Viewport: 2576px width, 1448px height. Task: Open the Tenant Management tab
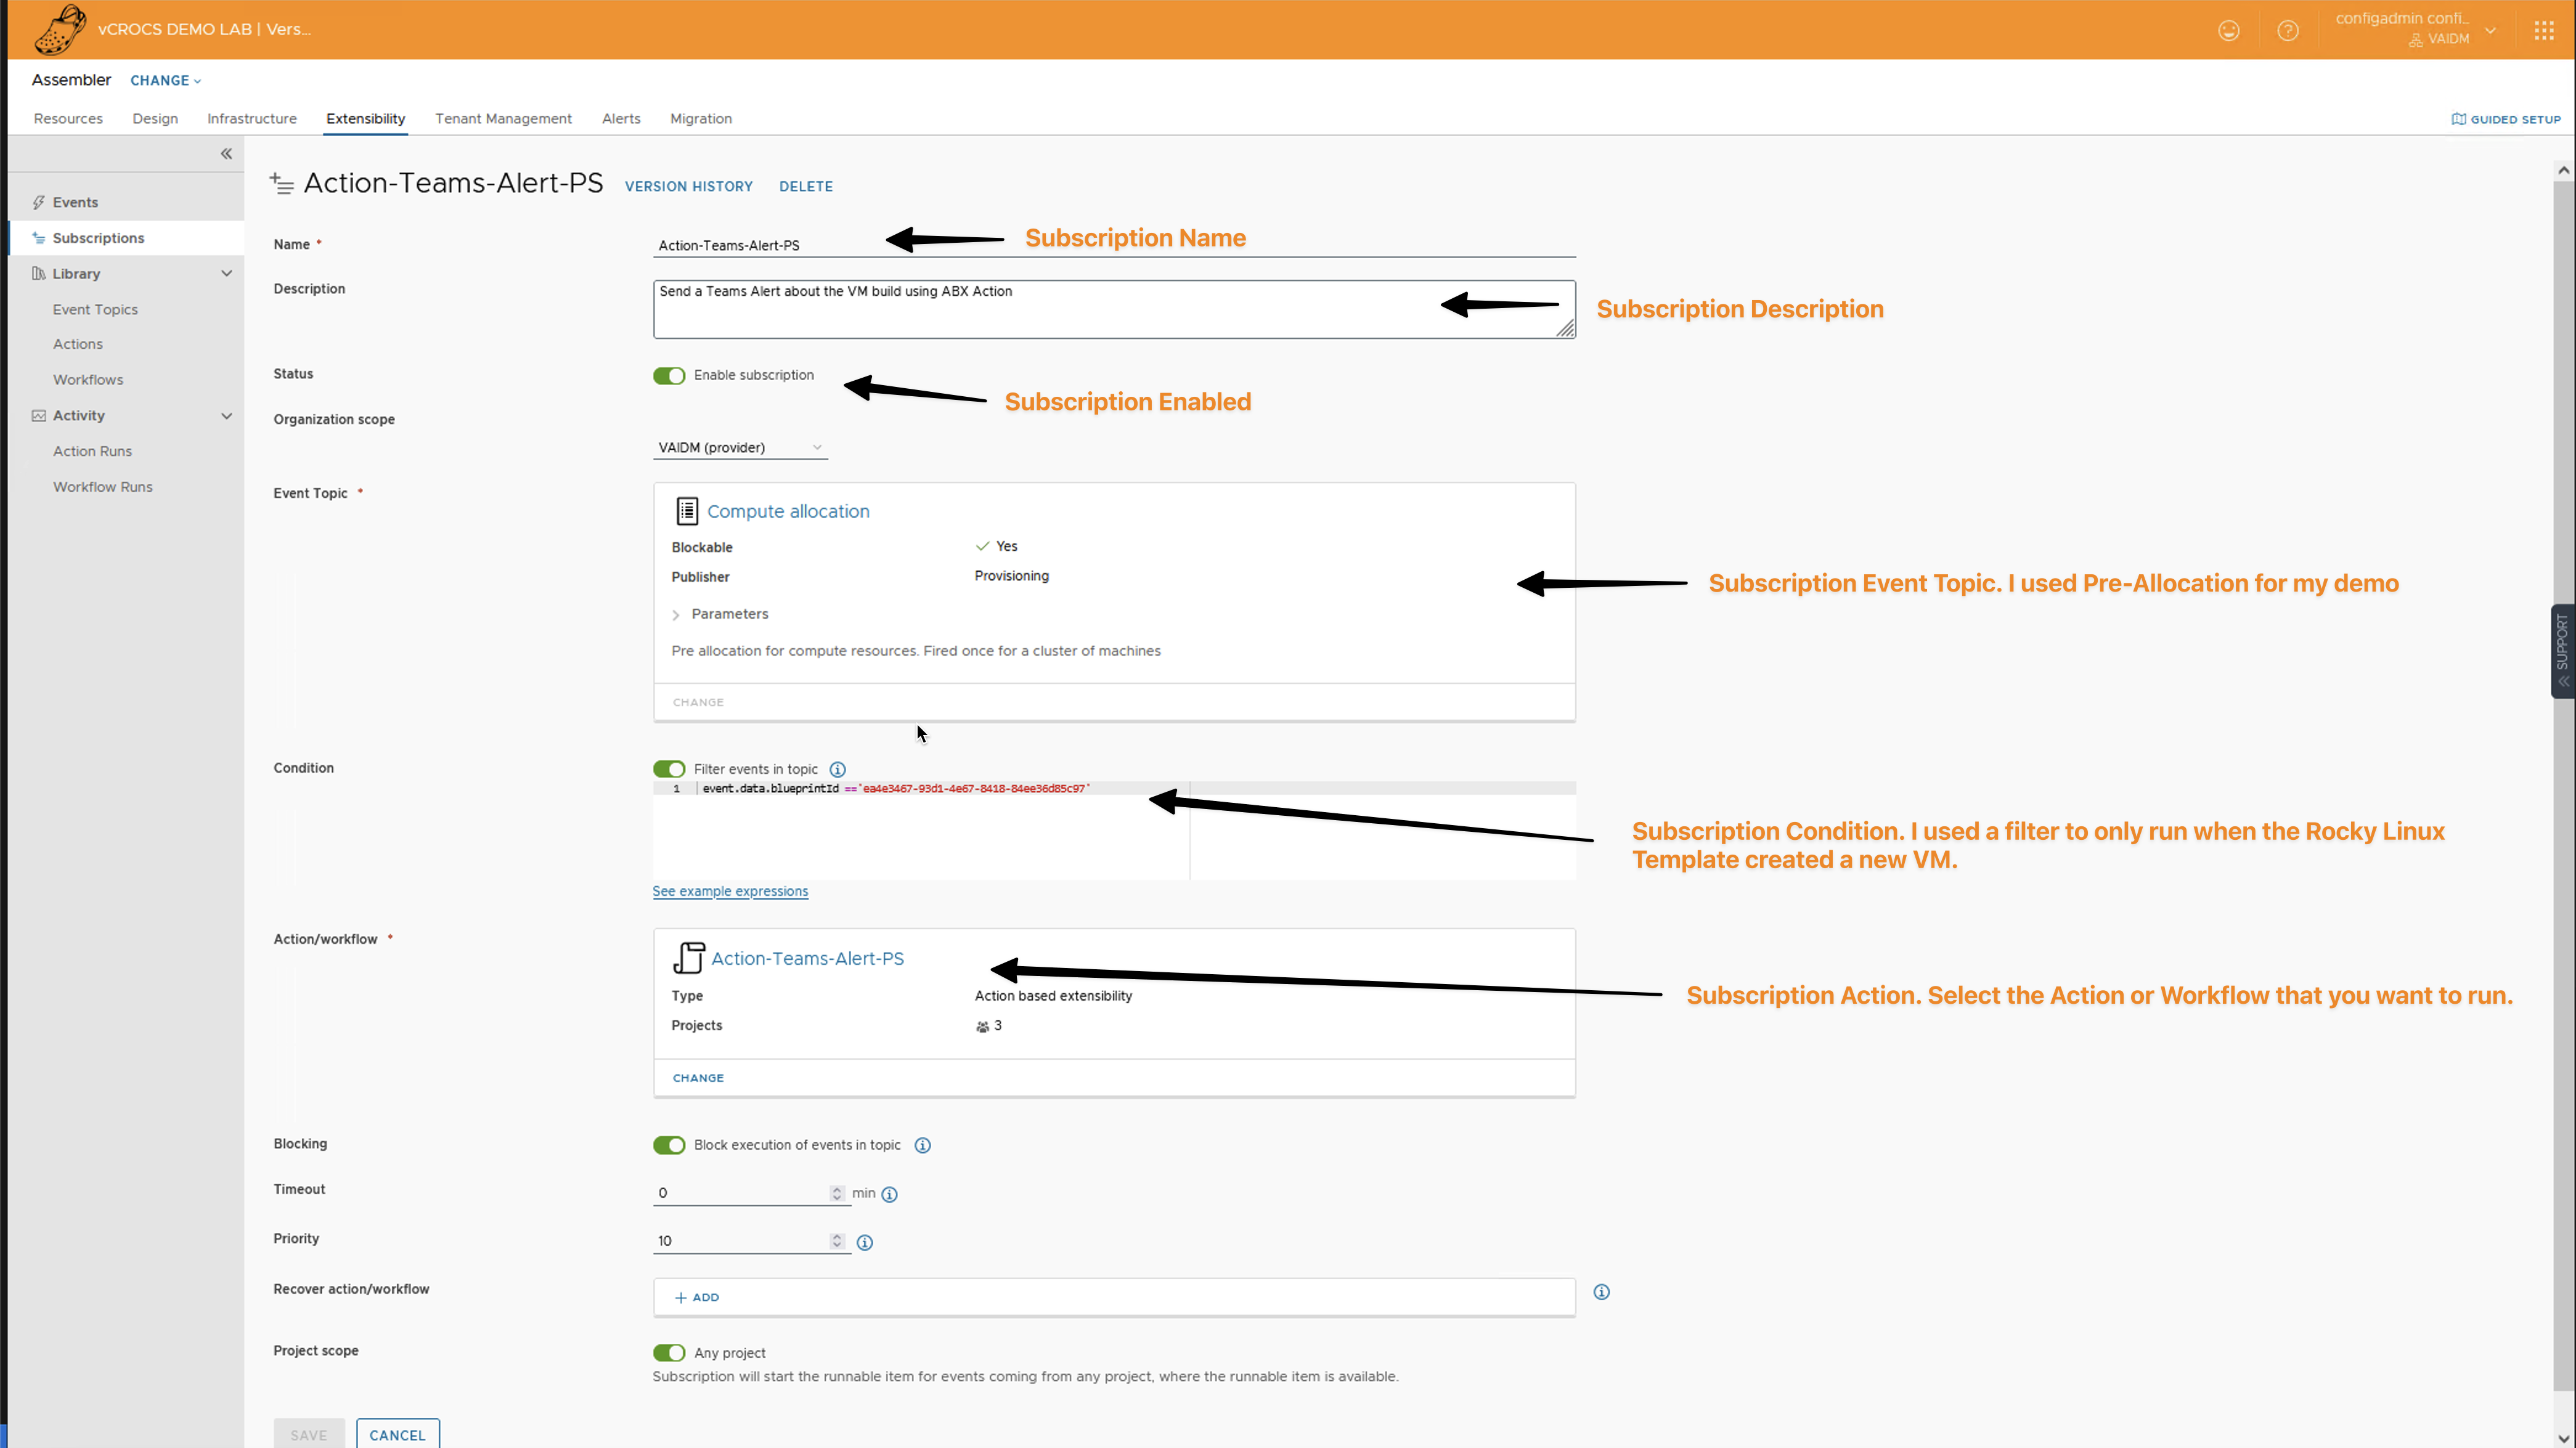click(x=503, y=119)
